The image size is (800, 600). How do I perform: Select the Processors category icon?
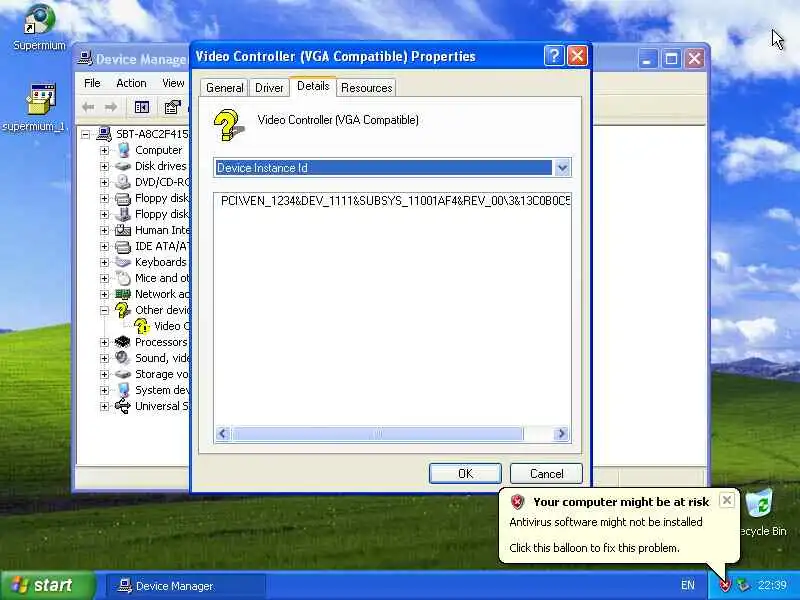(x=123, y=342)
